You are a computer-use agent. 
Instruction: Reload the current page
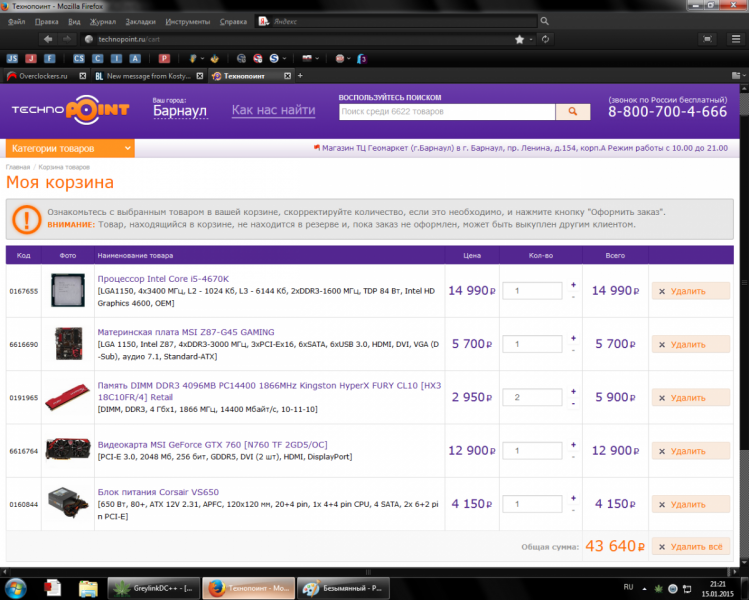[x=546, y=39]
